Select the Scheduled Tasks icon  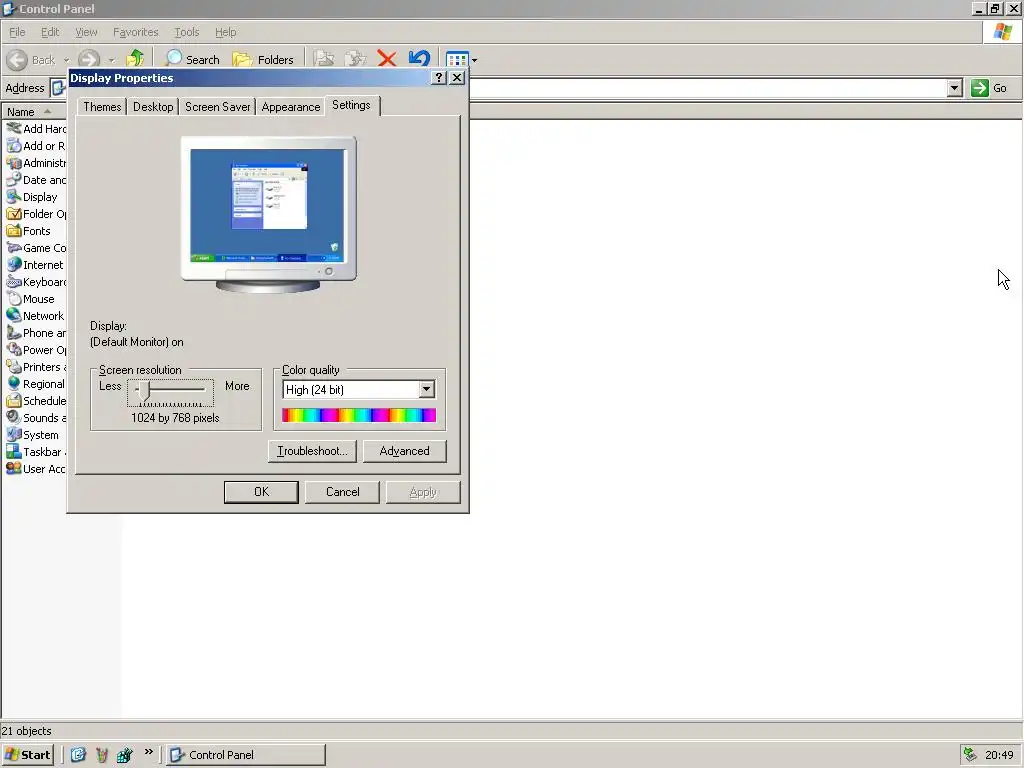click(14, 400)
